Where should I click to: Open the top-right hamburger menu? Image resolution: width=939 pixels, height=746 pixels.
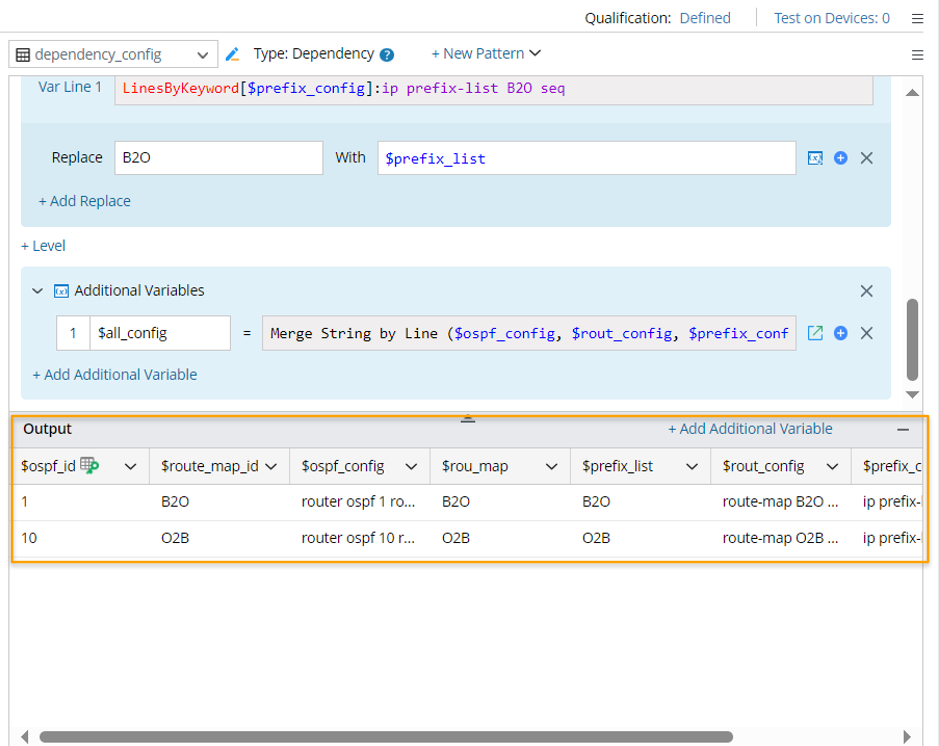click(917, 18)
